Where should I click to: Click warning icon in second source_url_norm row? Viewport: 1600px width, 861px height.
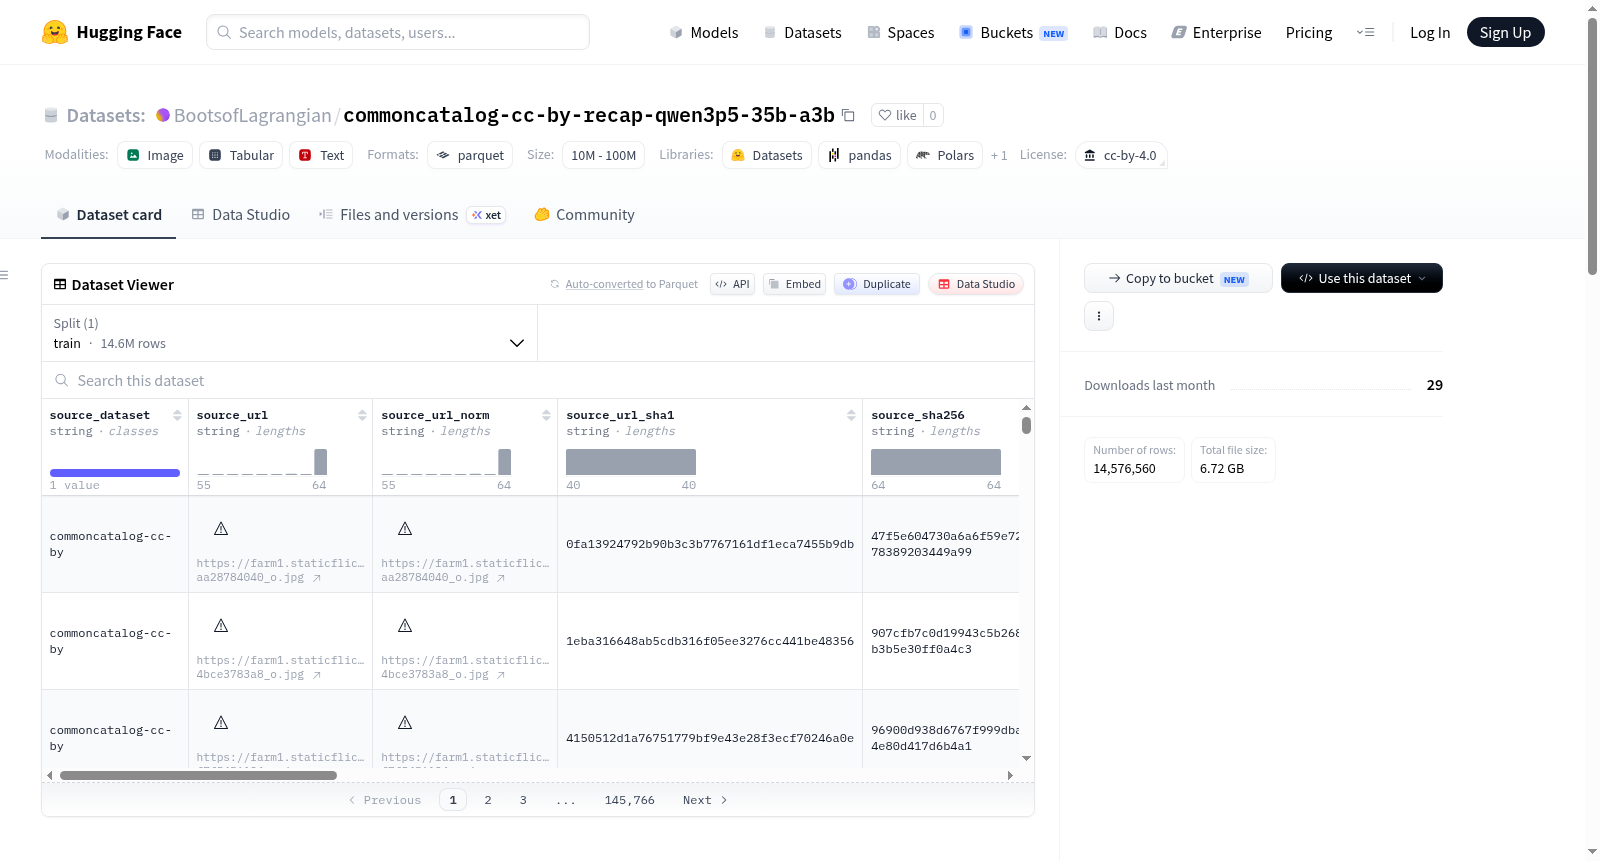click(405, 625)
